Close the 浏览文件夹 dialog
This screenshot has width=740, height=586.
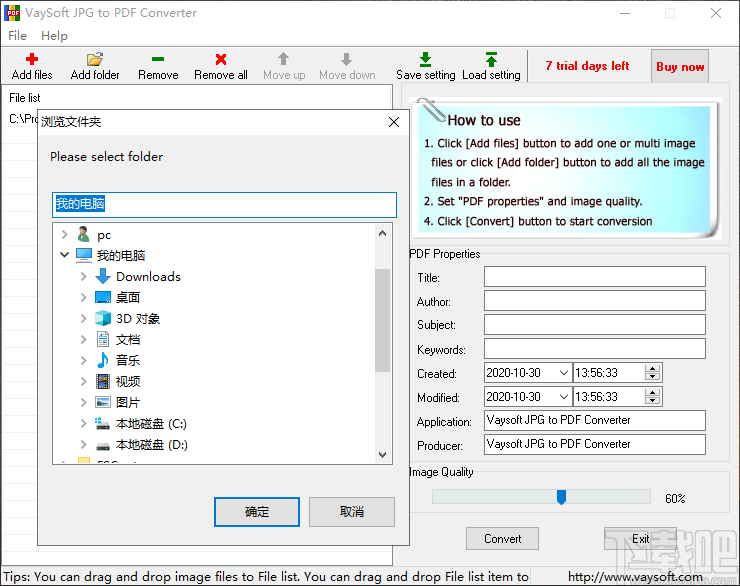coord(394,122)
